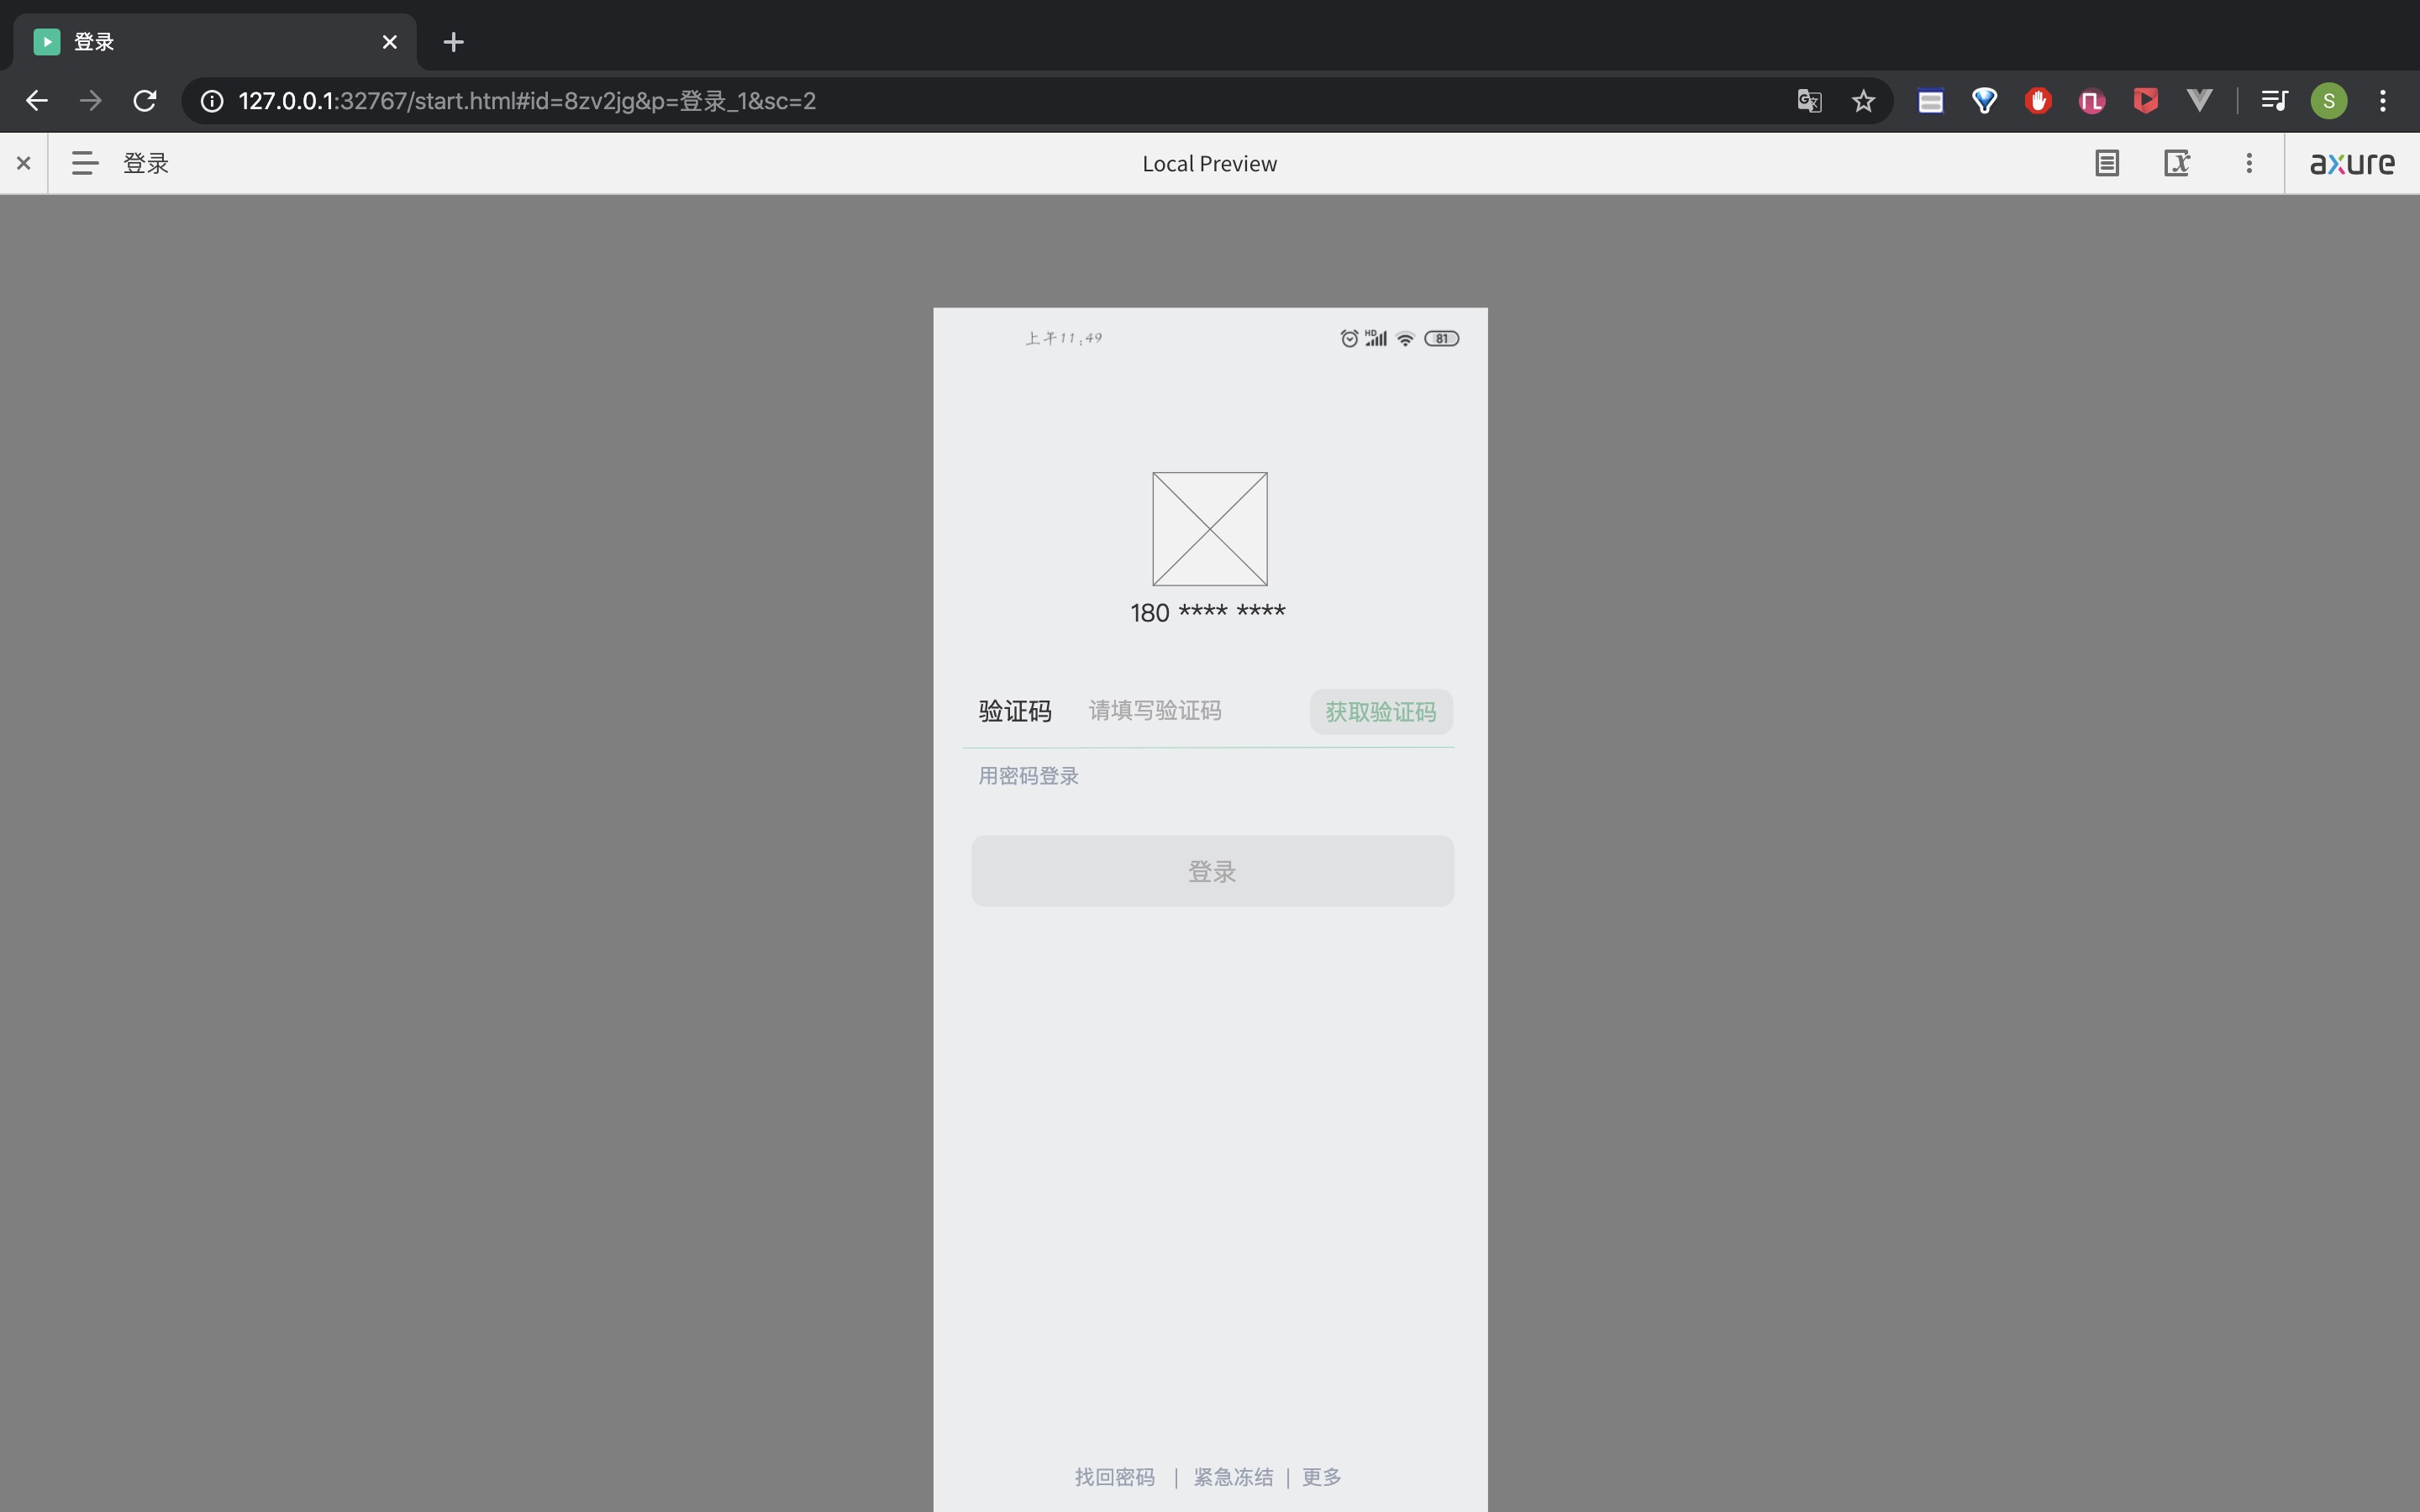This screenshot has width=2420, height=1512.
Task: Open the Axure preview options kebab menu
Action: tap(2249, 163)
